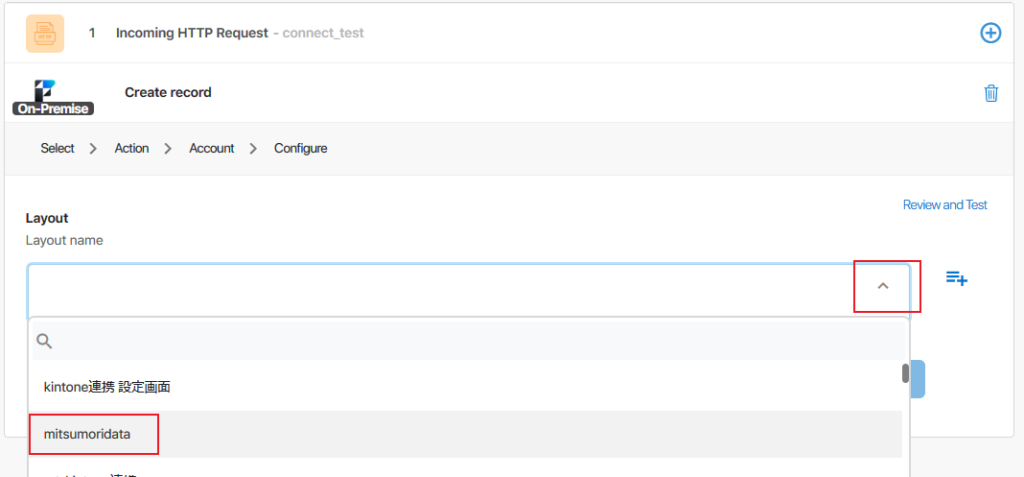Open the Incoming HTTP Request step
This screenshot has width=1024, height=477.
point(192,33)
